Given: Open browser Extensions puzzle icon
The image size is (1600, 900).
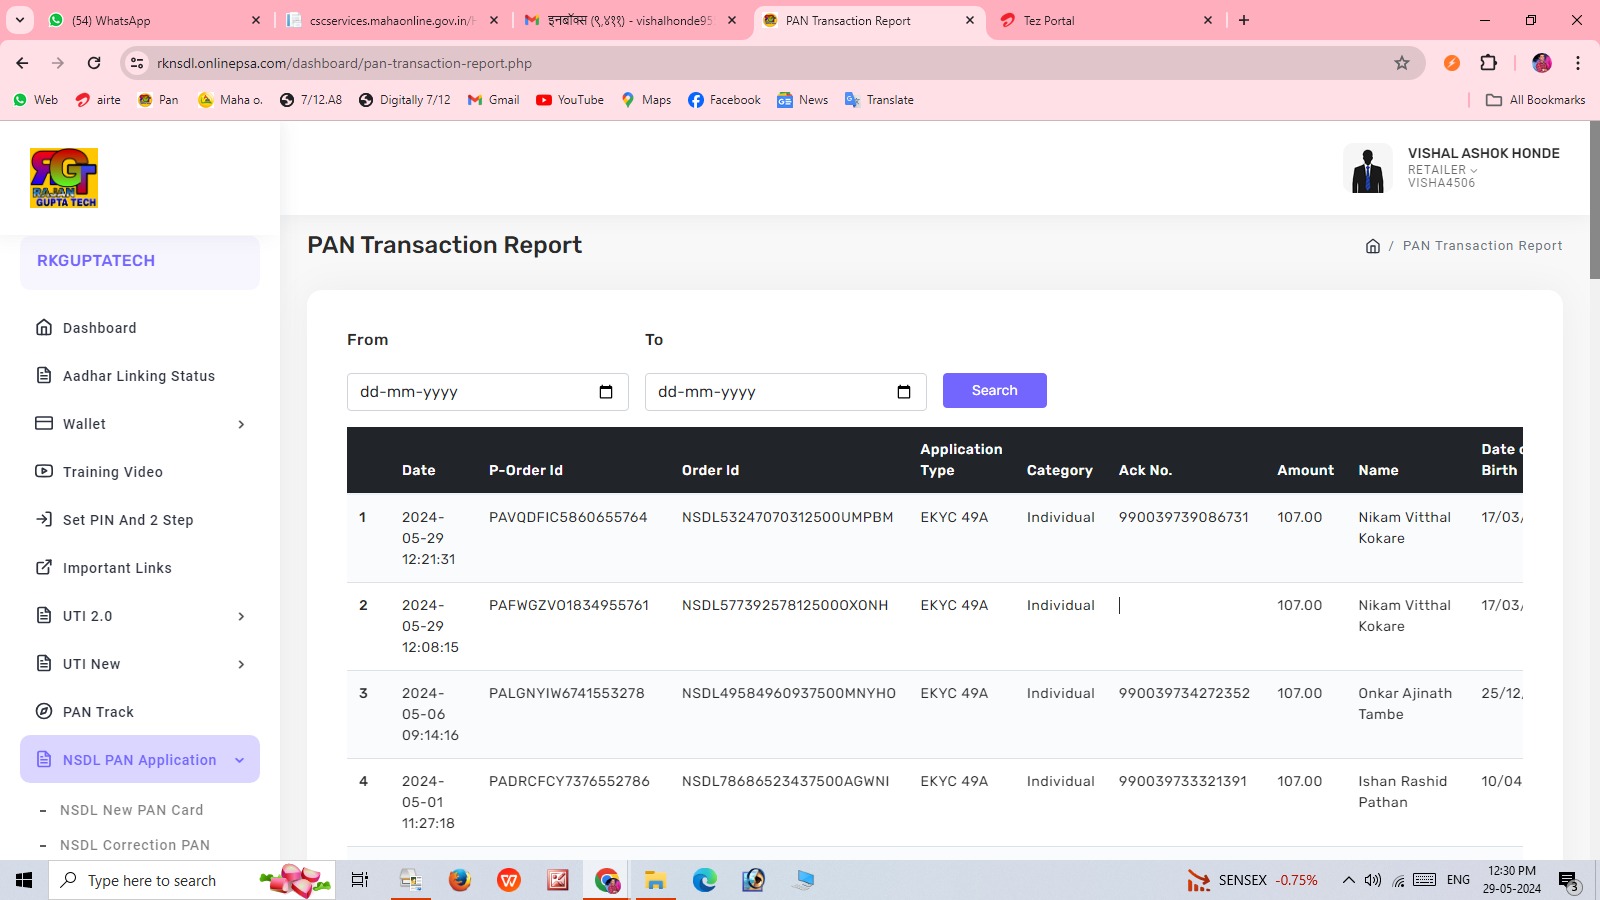Looking at the screenshot, I should click(1488, 63).
